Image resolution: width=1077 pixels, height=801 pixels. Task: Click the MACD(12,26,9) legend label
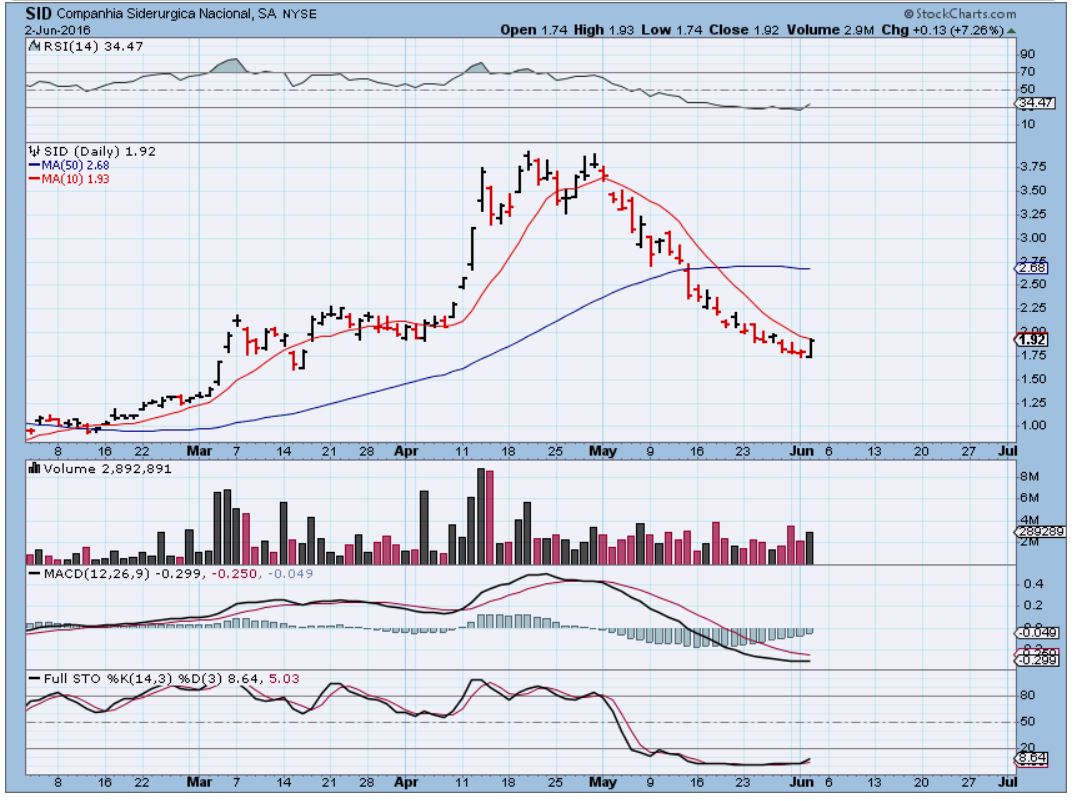point(95,574)
